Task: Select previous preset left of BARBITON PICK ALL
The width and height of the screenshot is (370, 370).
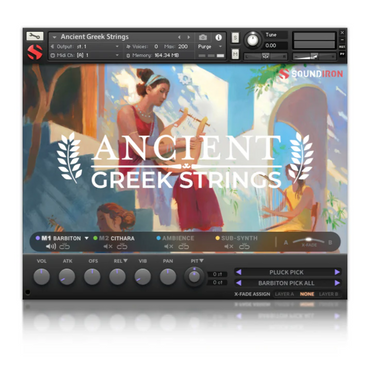Action: [x=239, y=283]
